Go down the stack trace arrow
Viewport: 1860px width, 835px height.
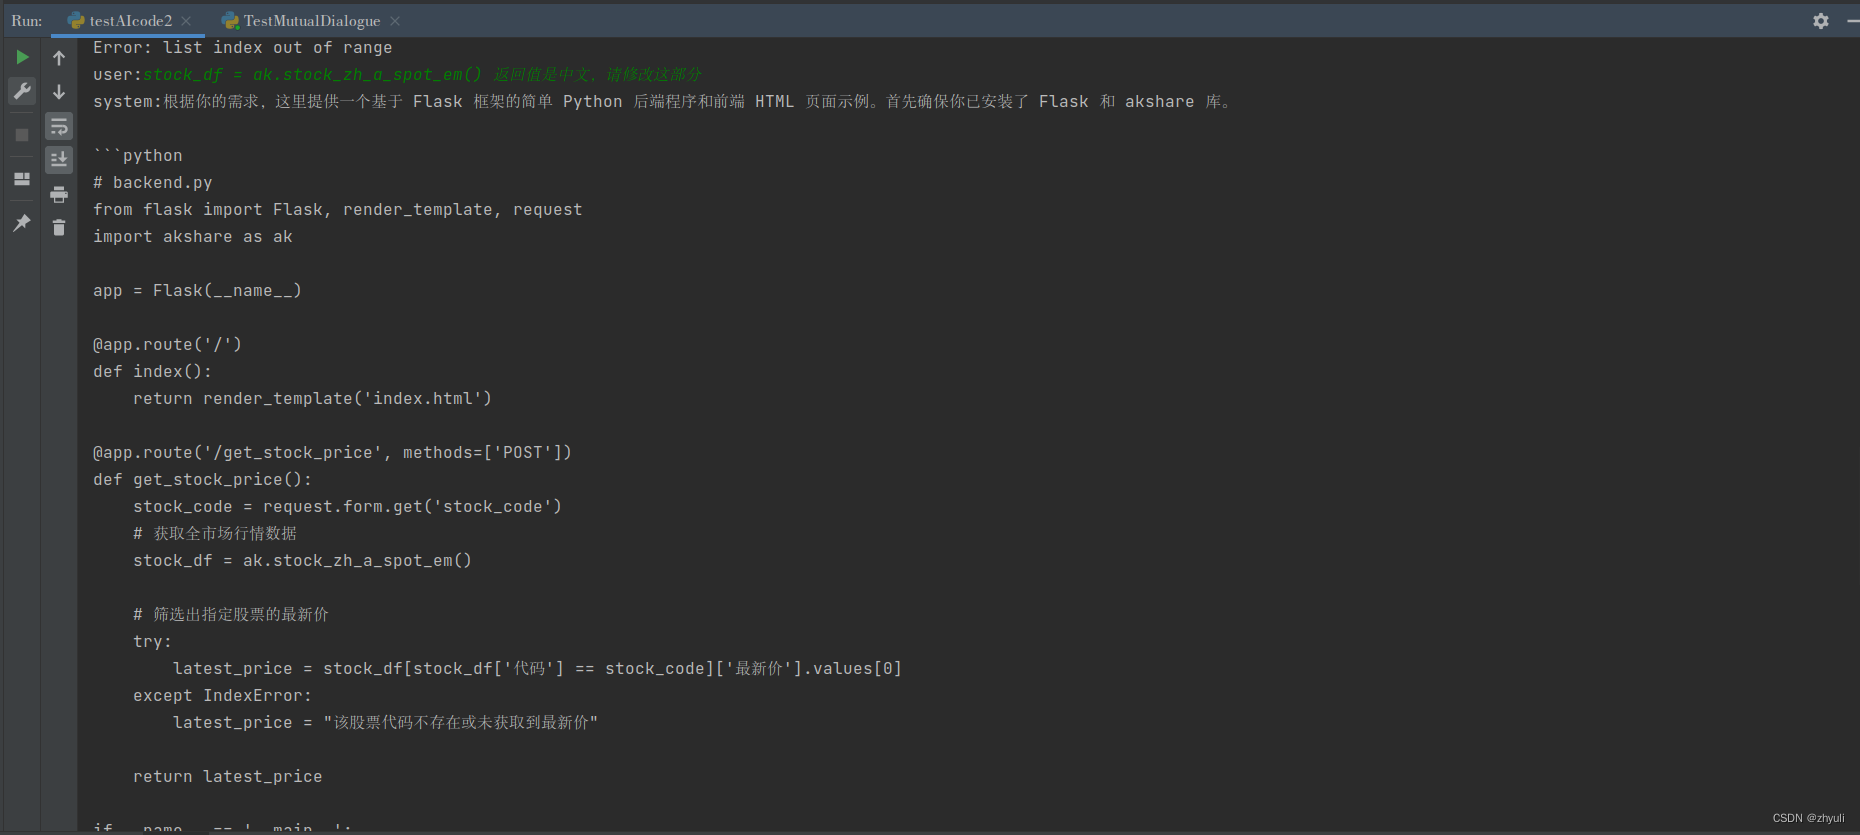pos(59,92)
